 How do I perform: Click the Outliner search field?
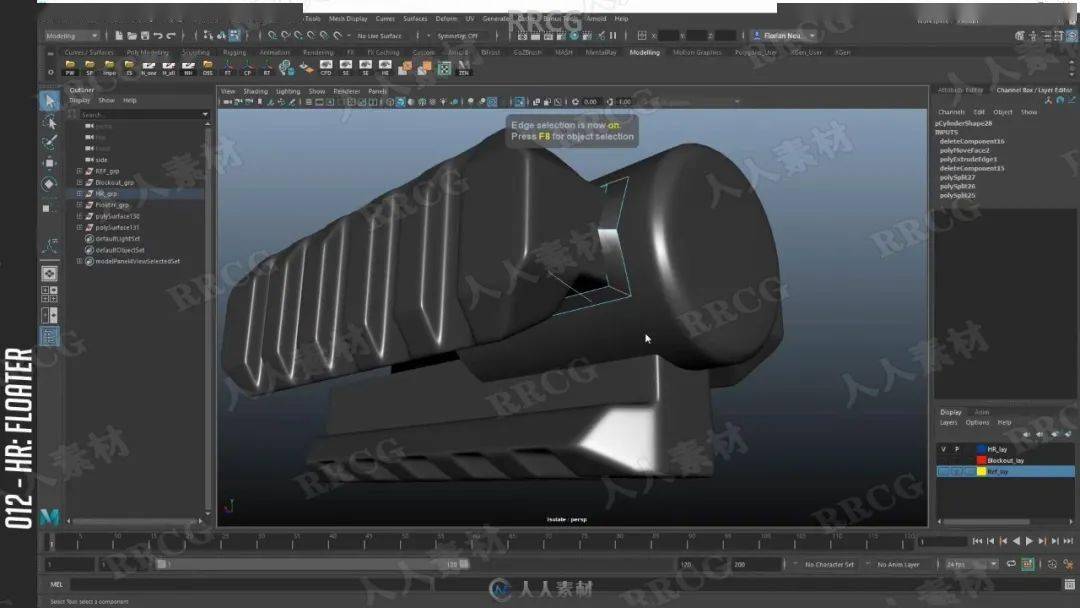click(140, 115)
